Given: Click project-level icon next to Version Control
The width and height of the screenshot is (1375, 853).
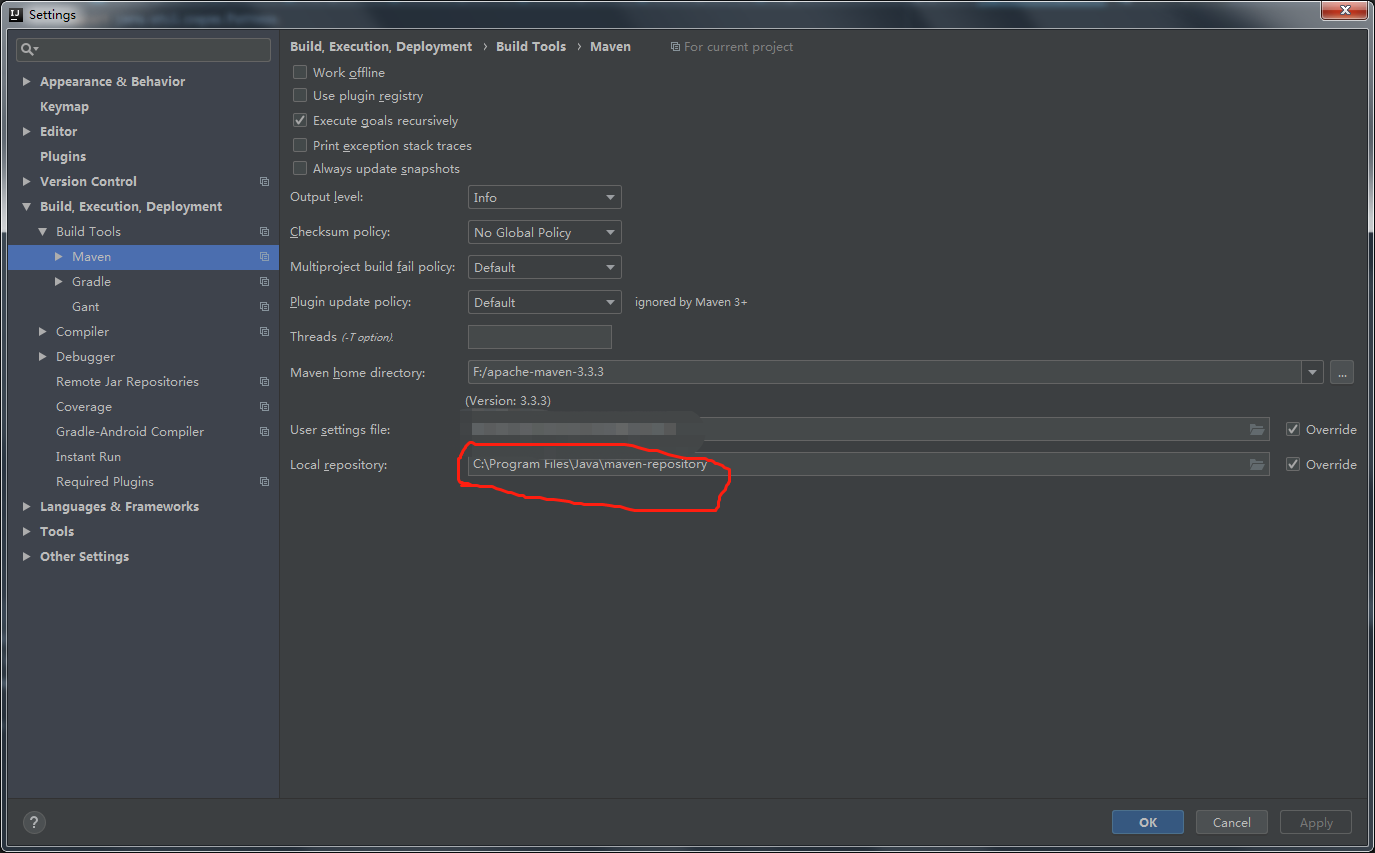Looking at the screenshot, I should coord(264,182).
